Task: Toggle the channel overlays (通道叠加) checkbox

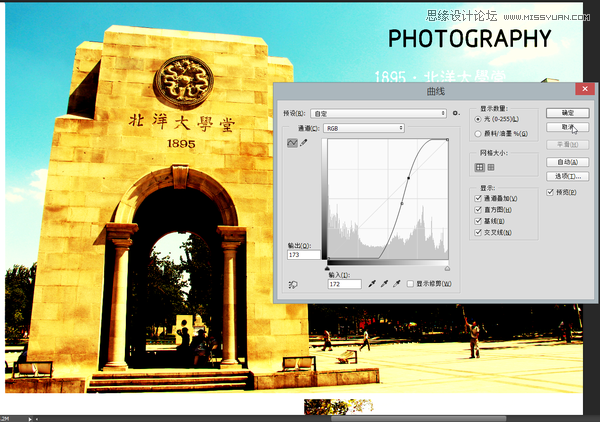Action: point(478,198)
